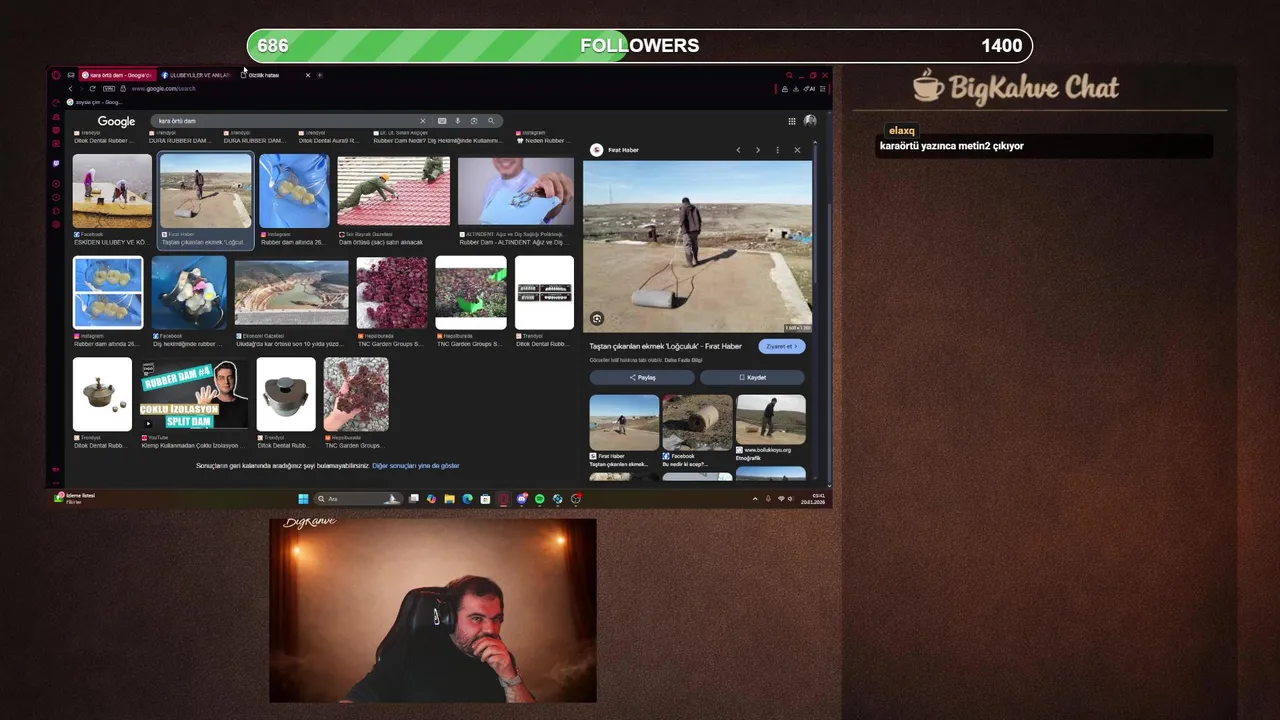Screen dimensions: 1280x720
Task: Start voice search with microphone icon
Action: [457, 121]
